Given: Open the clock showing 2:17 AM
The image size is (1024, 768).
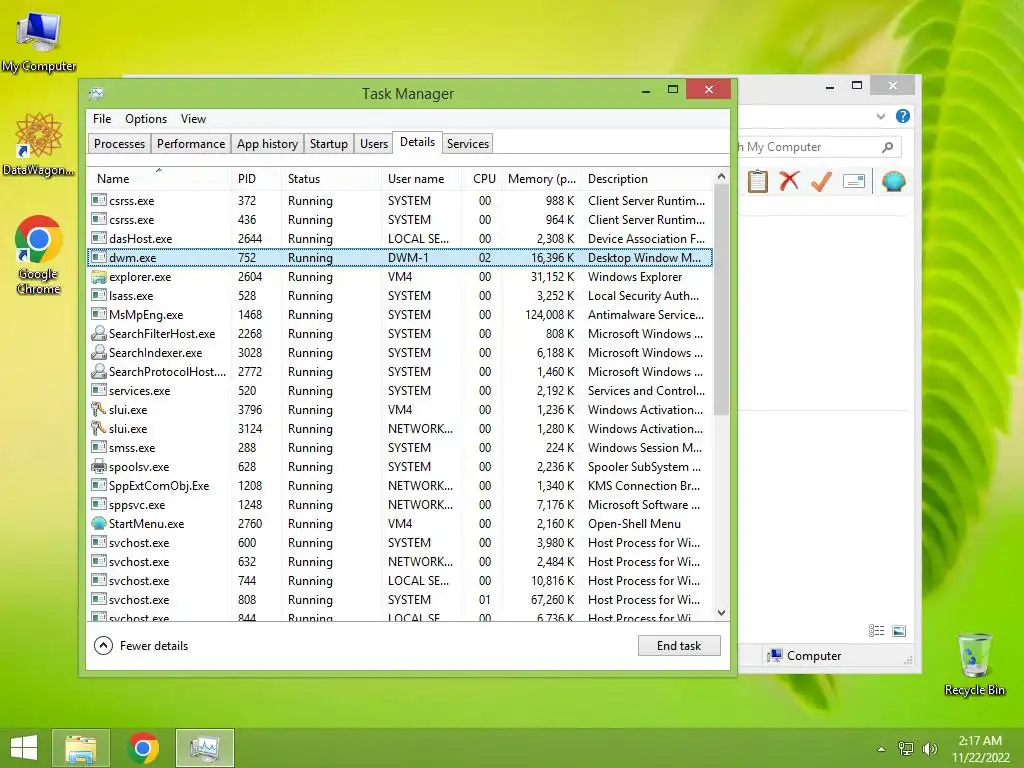Looking at the screenshot, I should coord(980,748).
